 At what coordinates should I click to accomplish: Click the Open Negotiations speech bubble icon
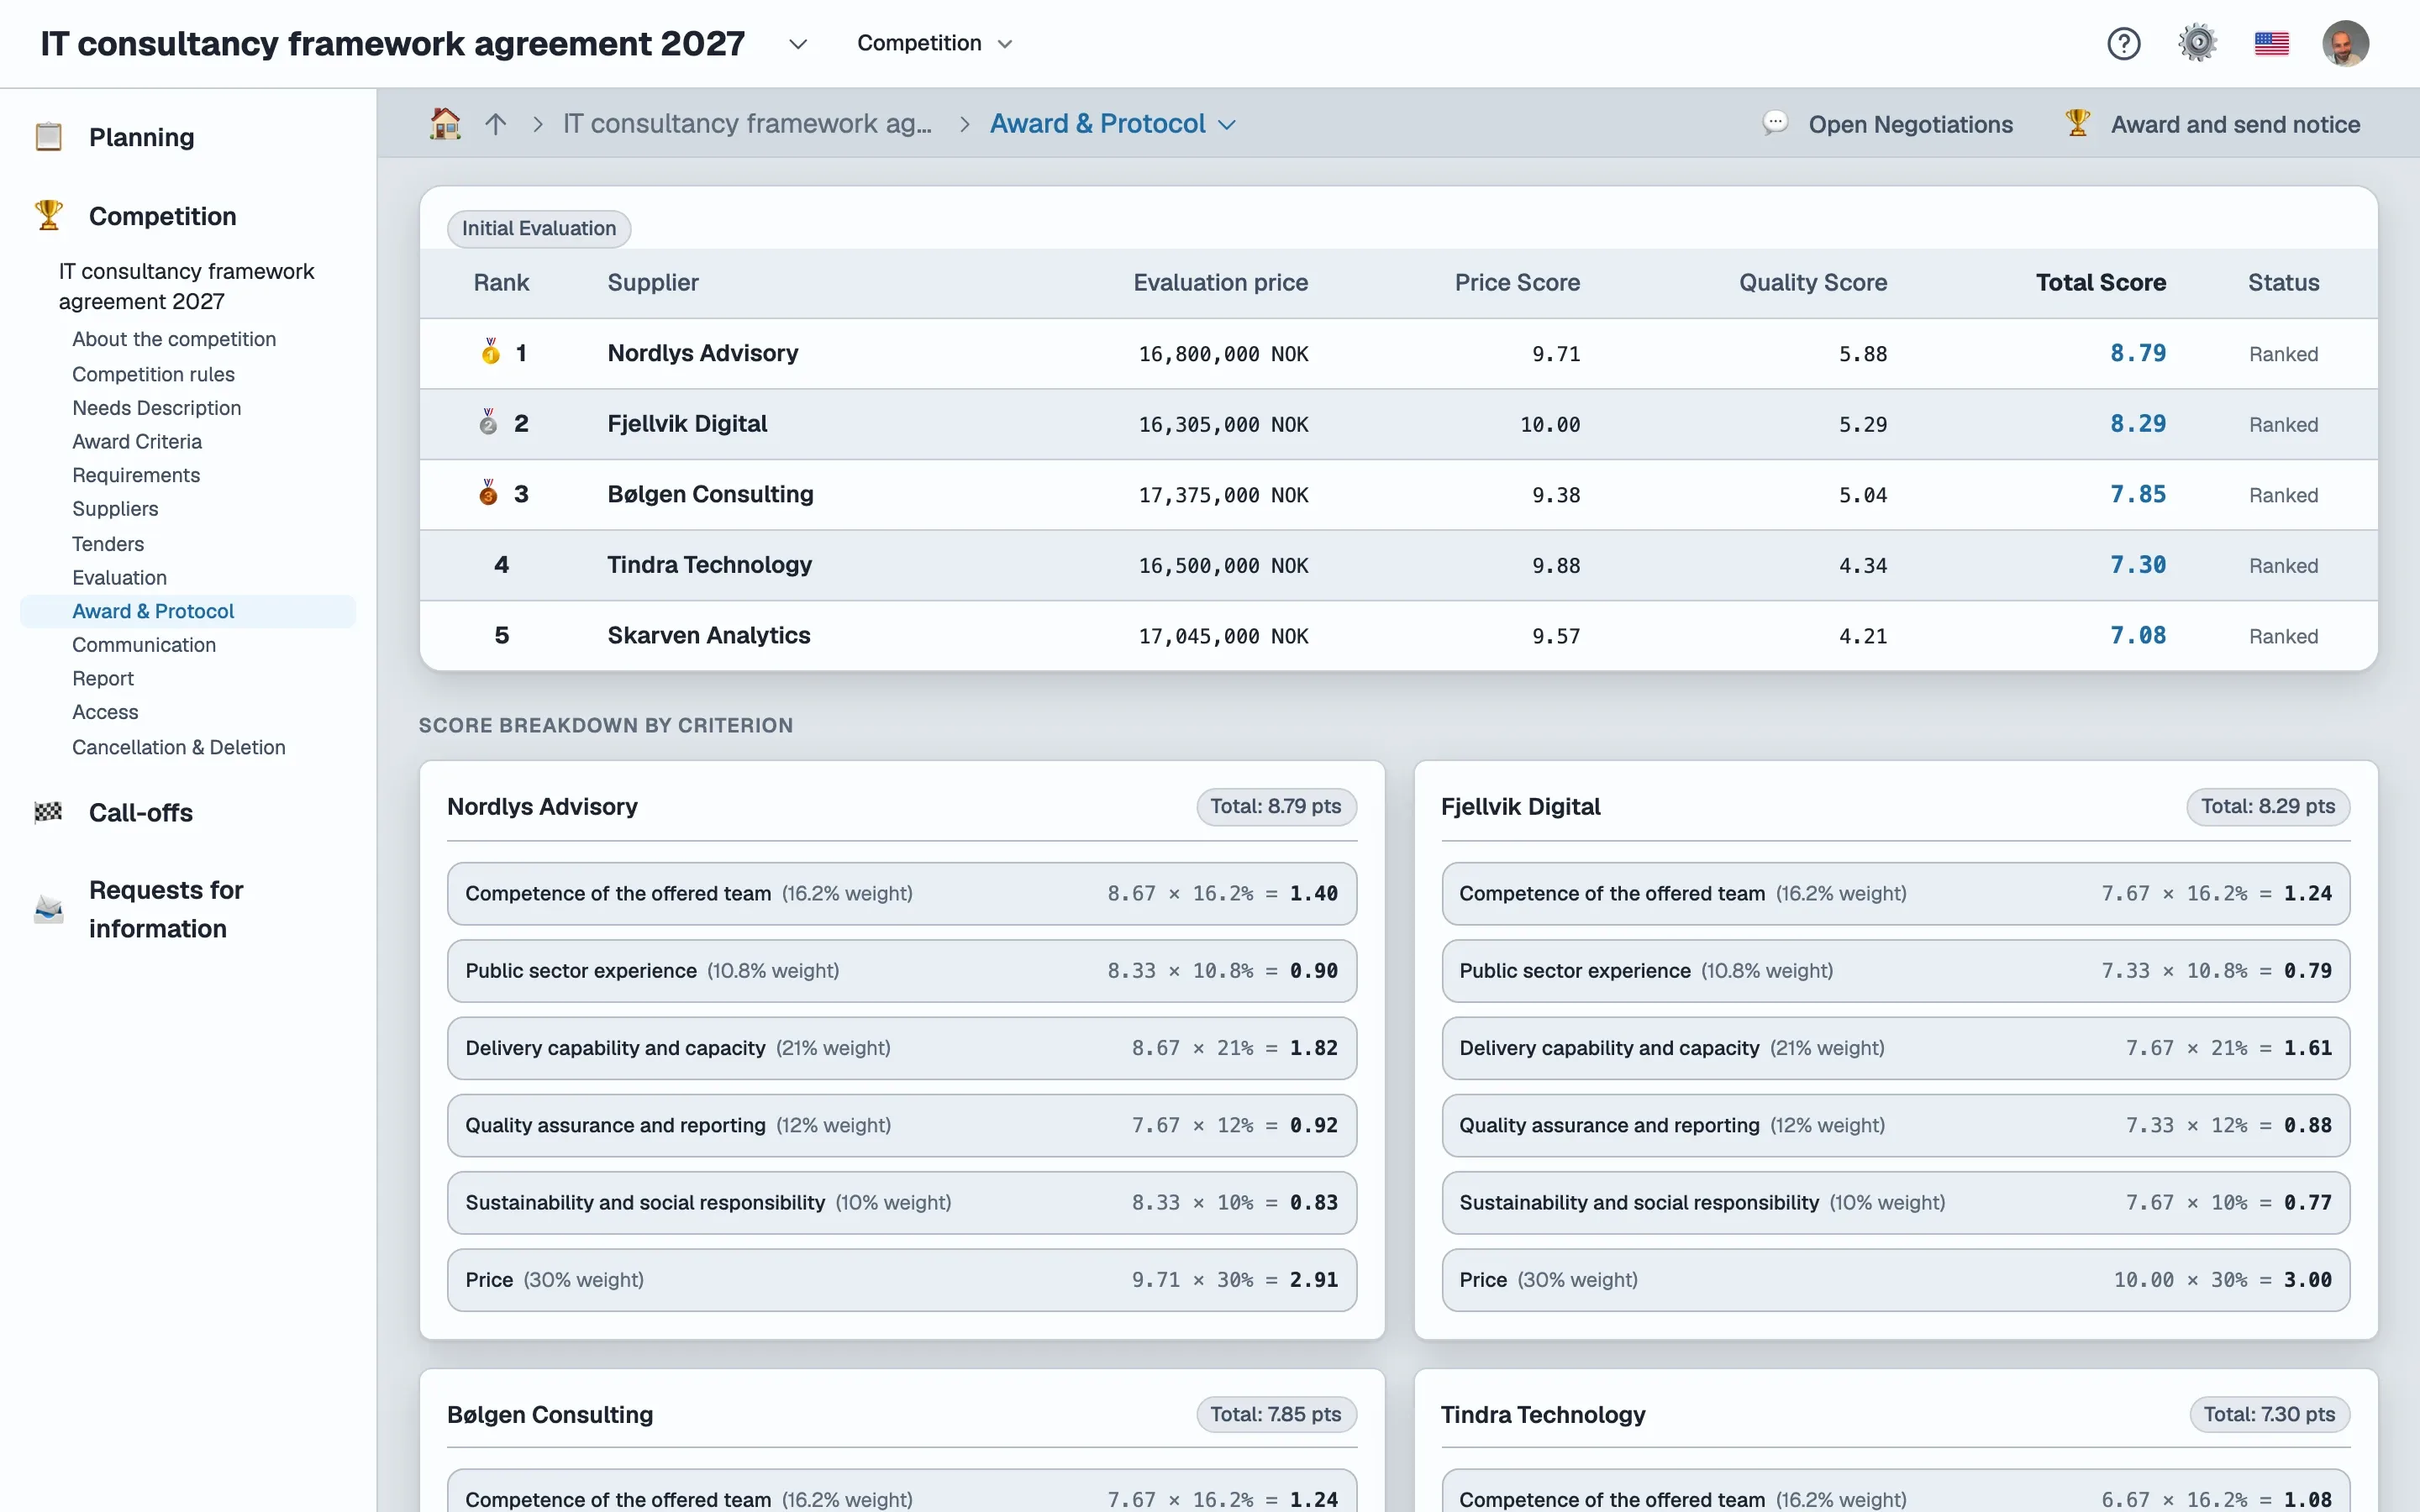click(1775, 123)
